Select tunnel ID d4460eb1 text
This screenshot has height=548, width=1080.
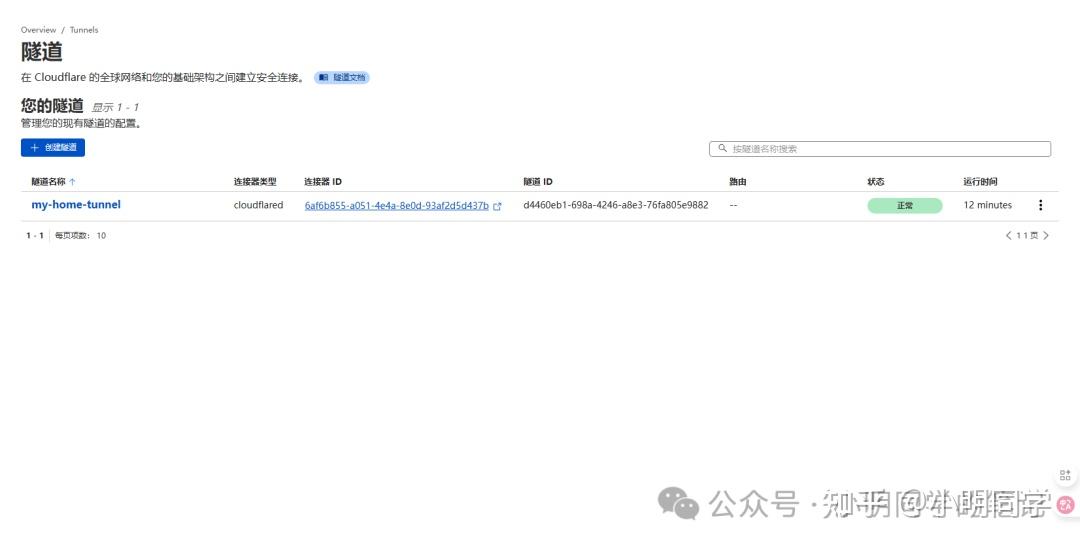coord(616,205)
